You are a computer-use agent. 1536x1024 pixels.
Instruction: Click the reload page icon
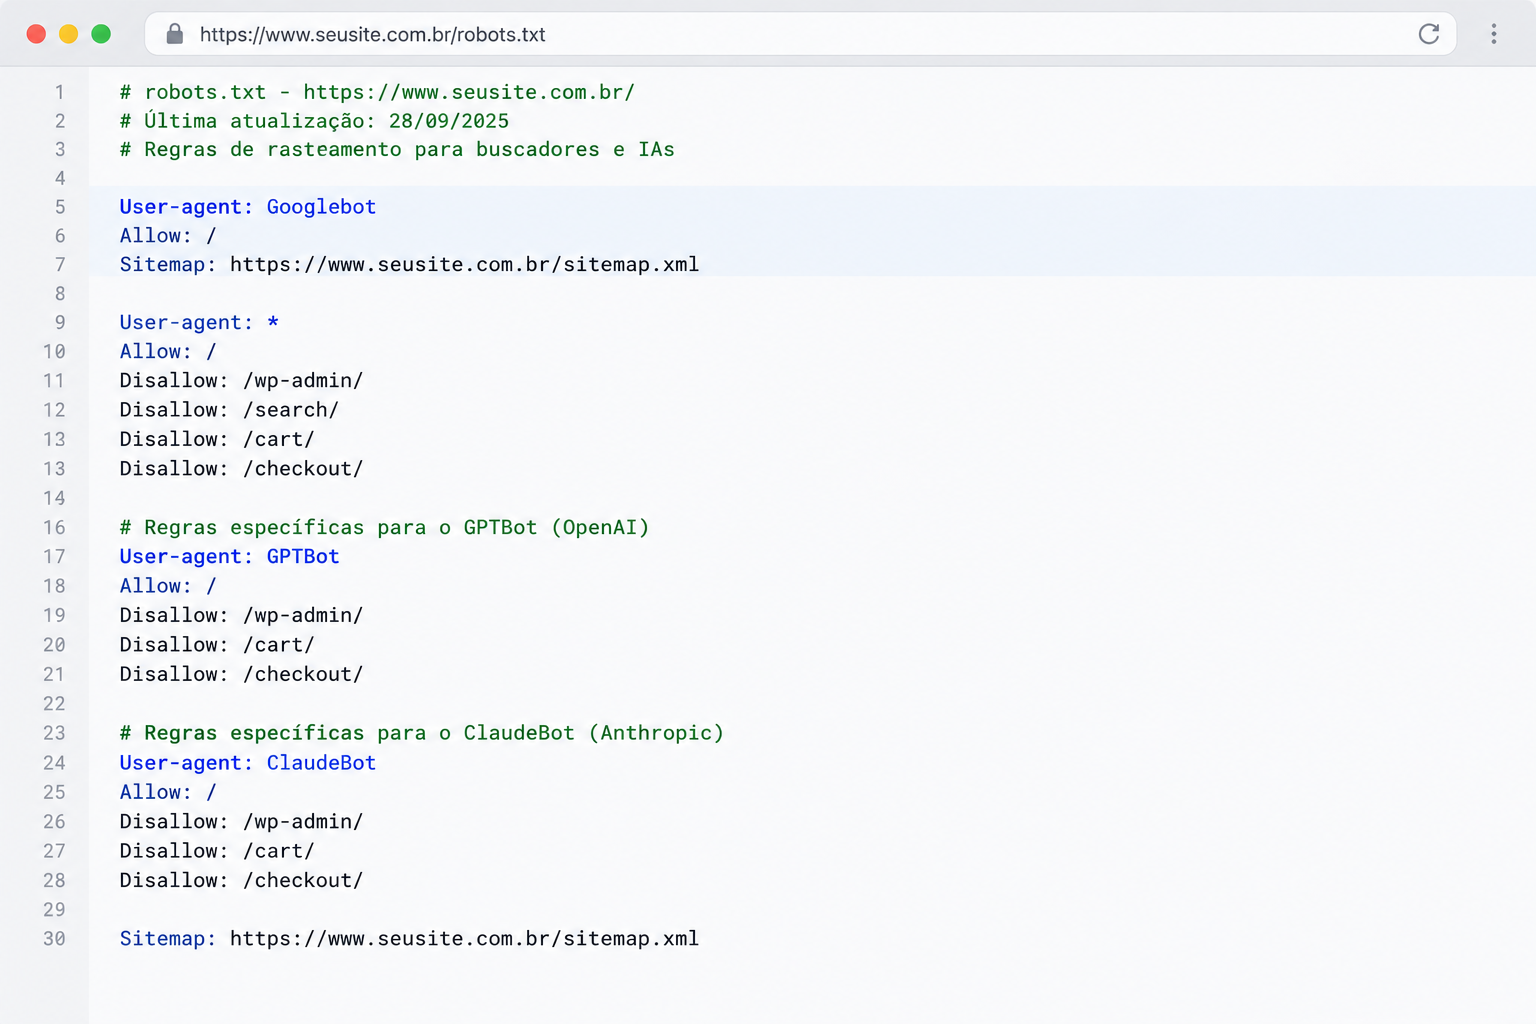click(1429, 34)
